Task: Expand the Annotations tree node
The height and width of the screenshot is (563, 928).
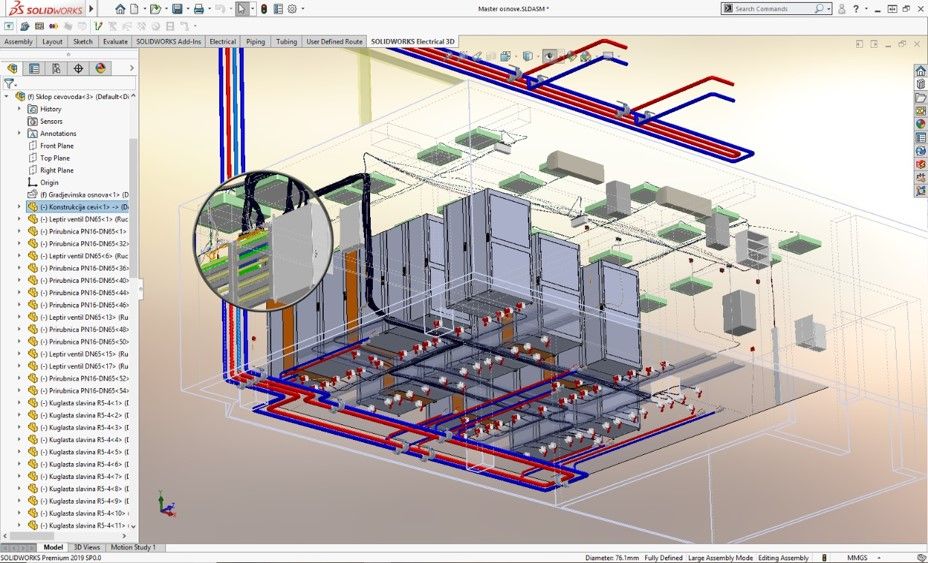Action: 19,133
